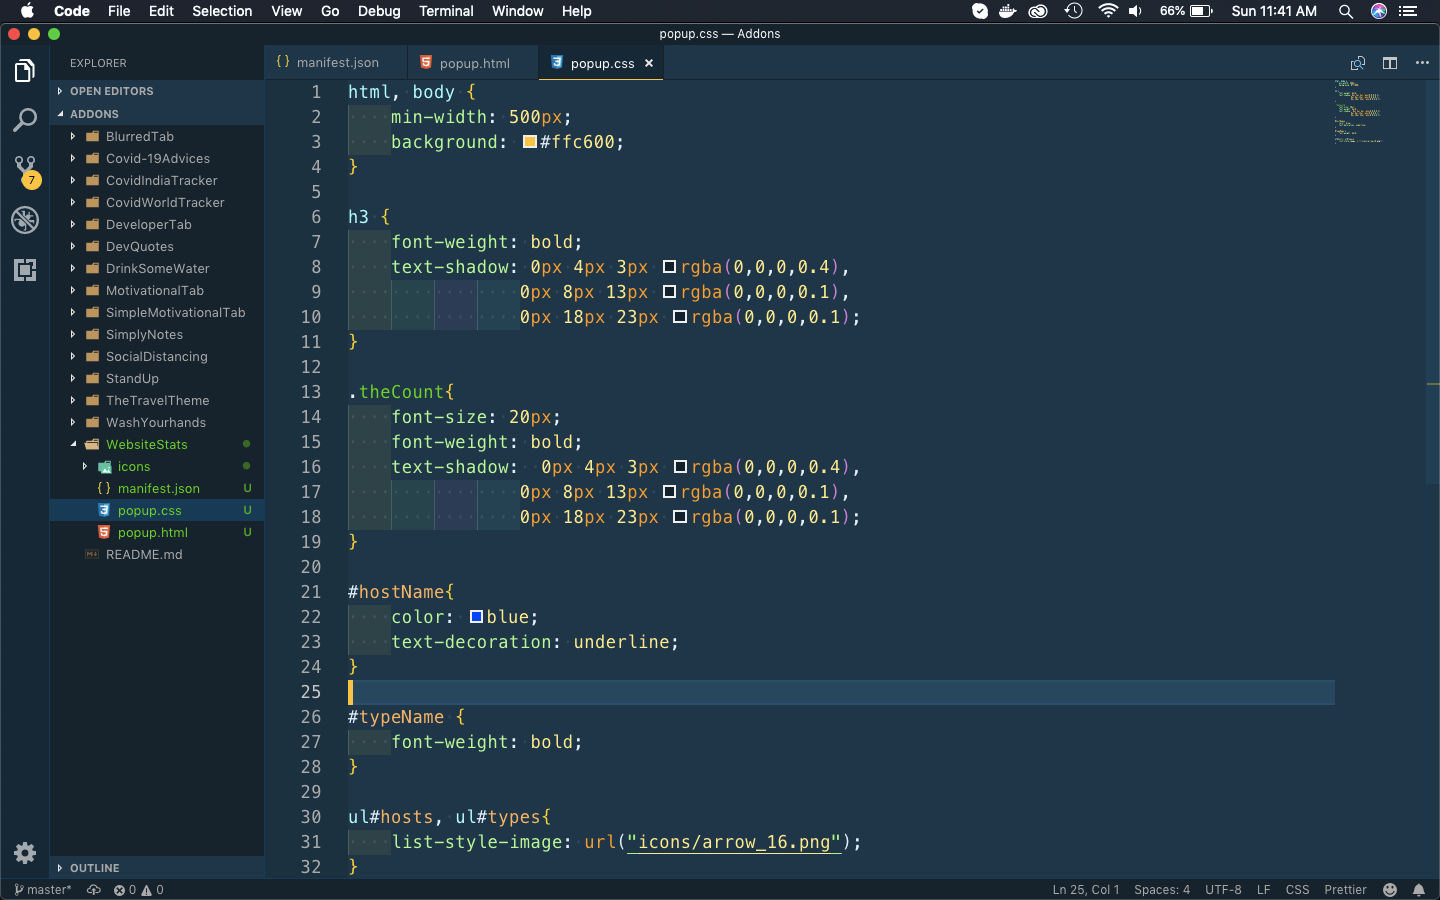Open the #ffc600 background color swatch
This screenshot has width=1440, height=900.
[x=530, y=142]
